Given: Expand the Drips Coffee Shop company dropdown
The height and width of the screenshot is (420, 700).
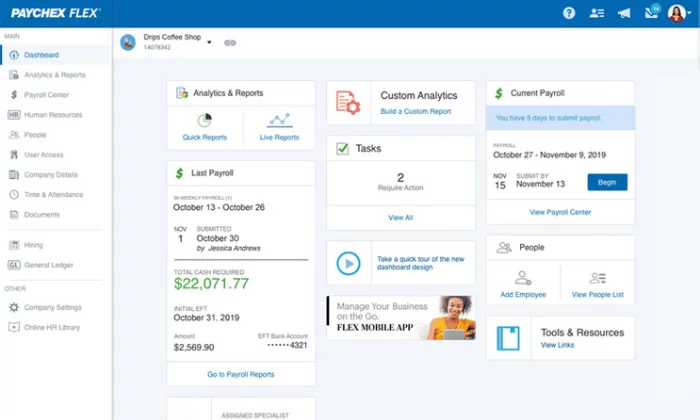Looking at the screenshot, I should pyautogui.click(x=209, y=42).
